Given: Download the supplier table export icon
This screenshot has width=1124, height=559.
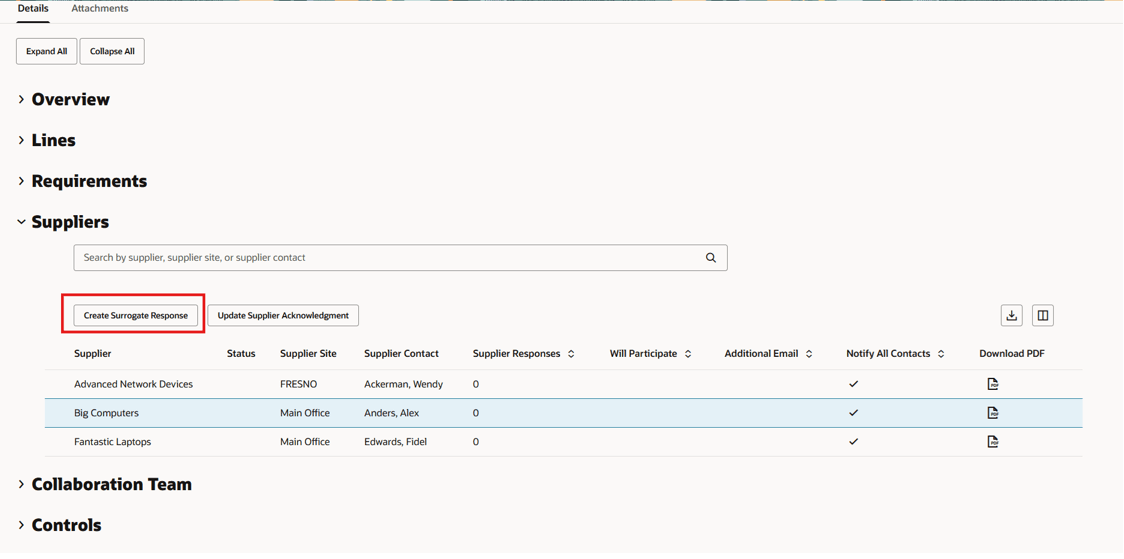Looking at the screenshot, I should pos(1011,315).
